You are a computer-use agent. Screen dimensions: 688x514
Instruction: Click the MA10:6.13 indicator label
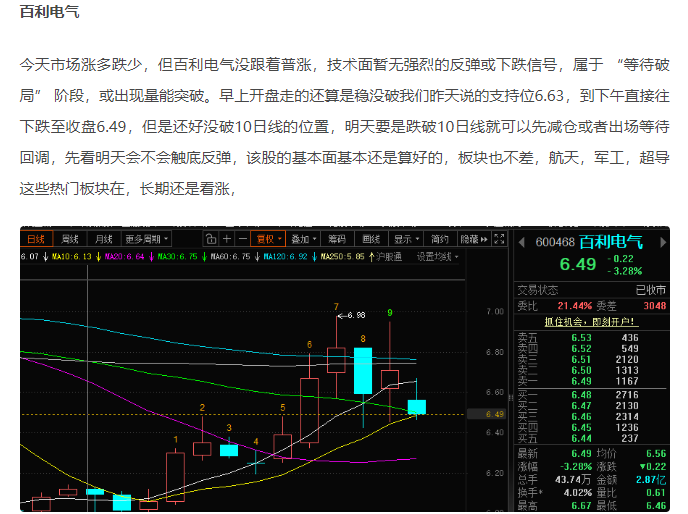point(72,257)
